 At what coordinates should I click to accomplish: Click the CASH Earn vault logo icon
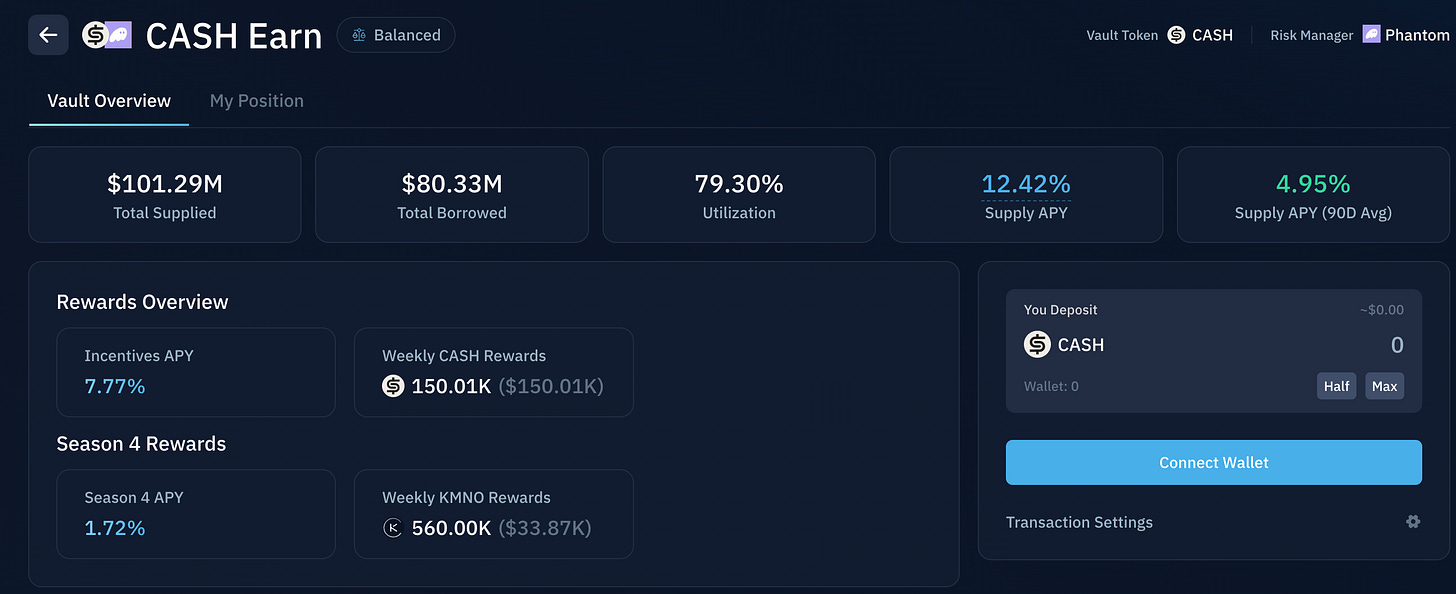pos(107,35)
